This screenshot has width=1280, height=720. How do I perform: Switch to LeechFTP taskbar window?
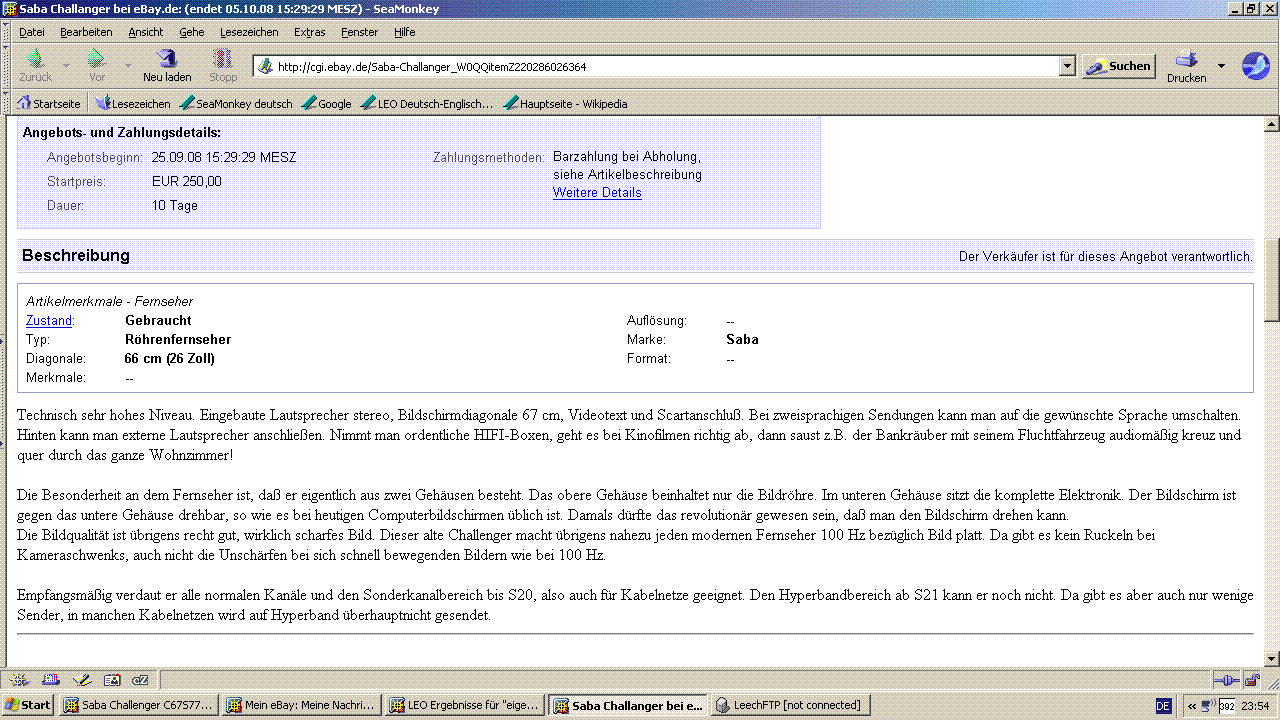tap(791, 705)
